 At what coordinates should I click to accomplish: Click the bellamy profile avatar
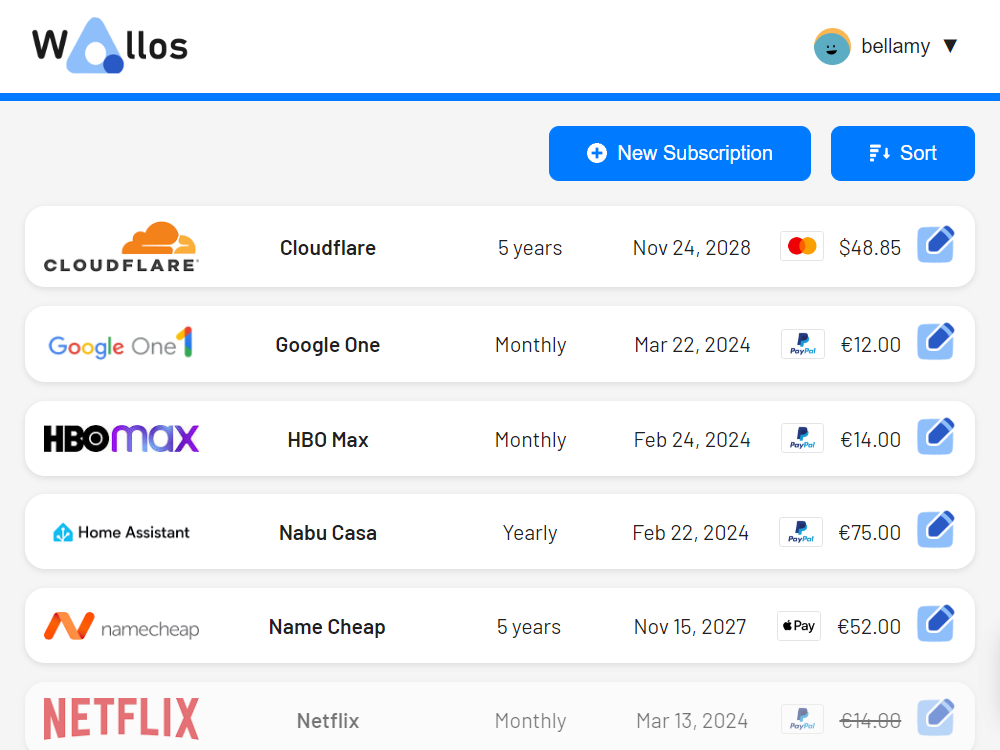tap(831, 46)
